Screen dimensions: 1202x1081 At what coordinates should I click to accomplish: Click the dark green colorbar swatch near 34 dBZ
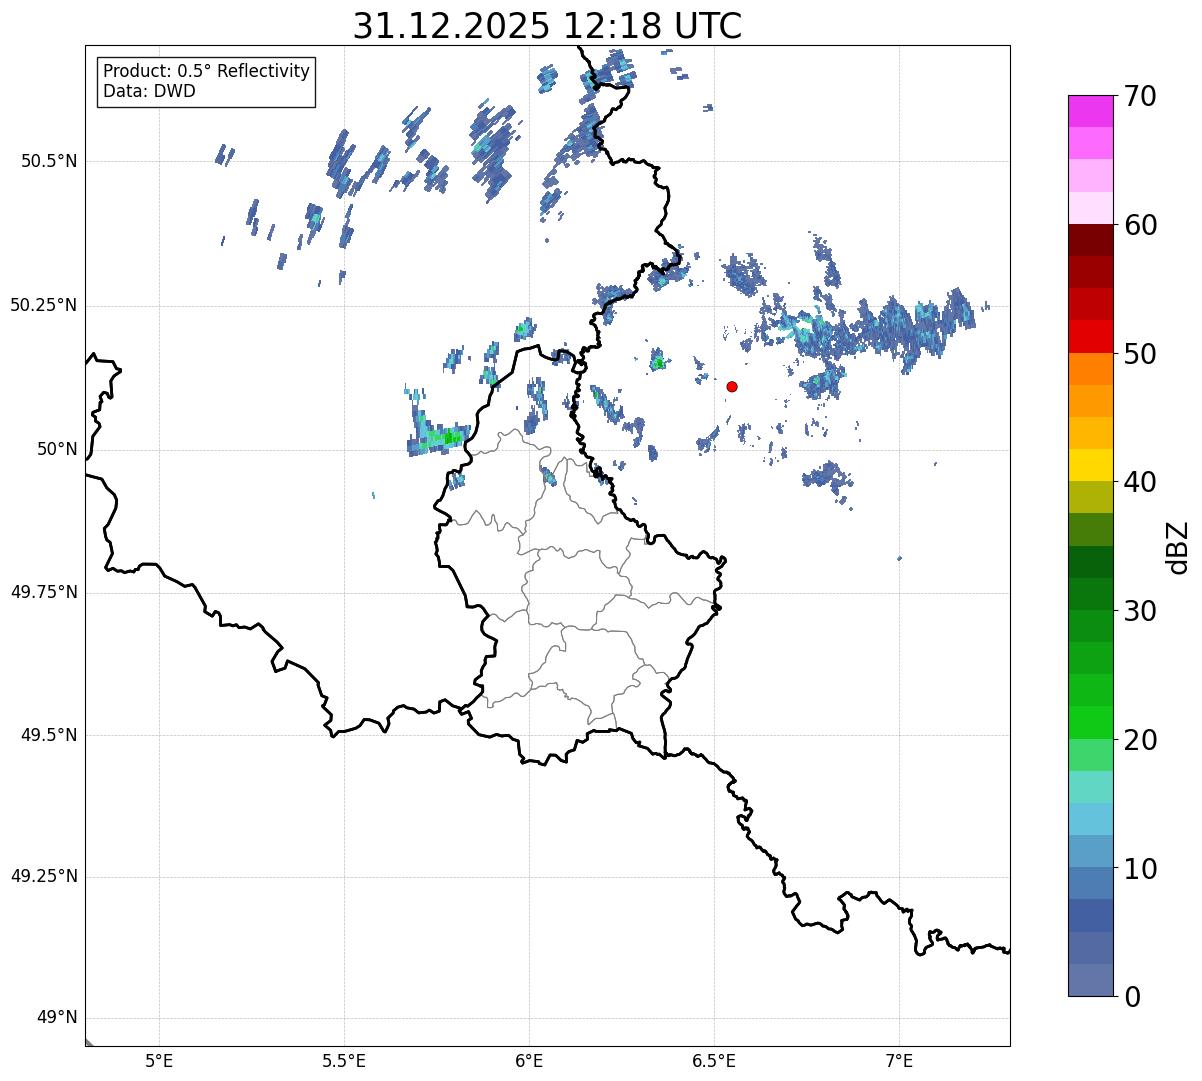1090,562
